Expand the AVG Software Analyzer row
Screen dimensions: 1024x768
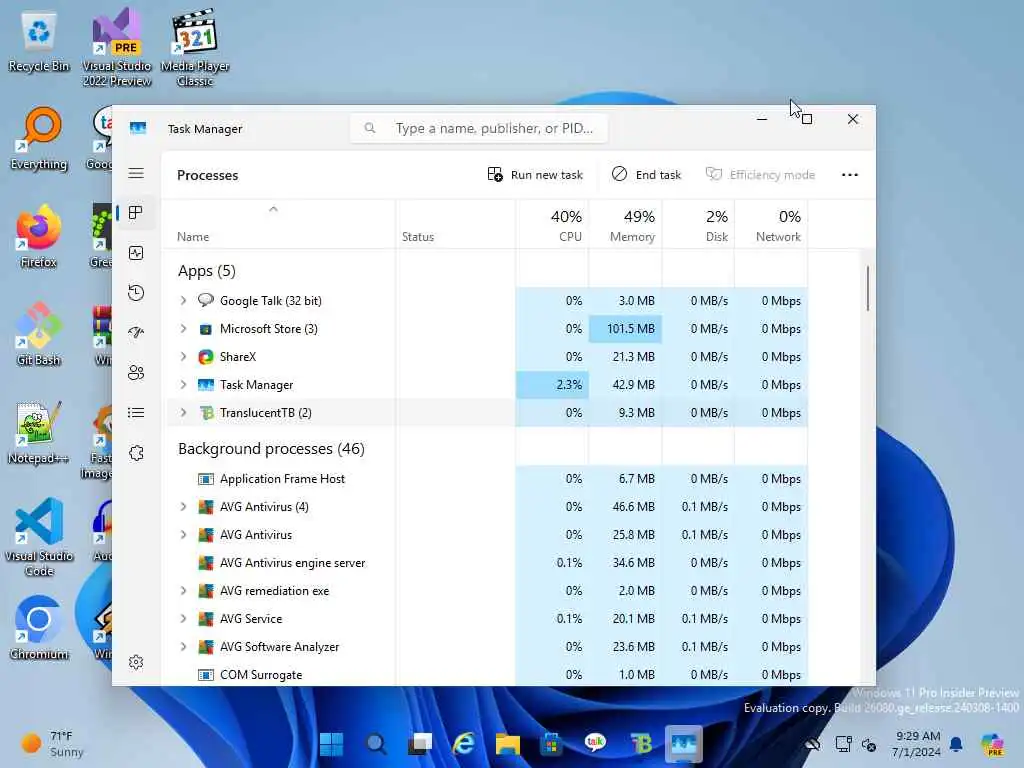pos(184,647)
